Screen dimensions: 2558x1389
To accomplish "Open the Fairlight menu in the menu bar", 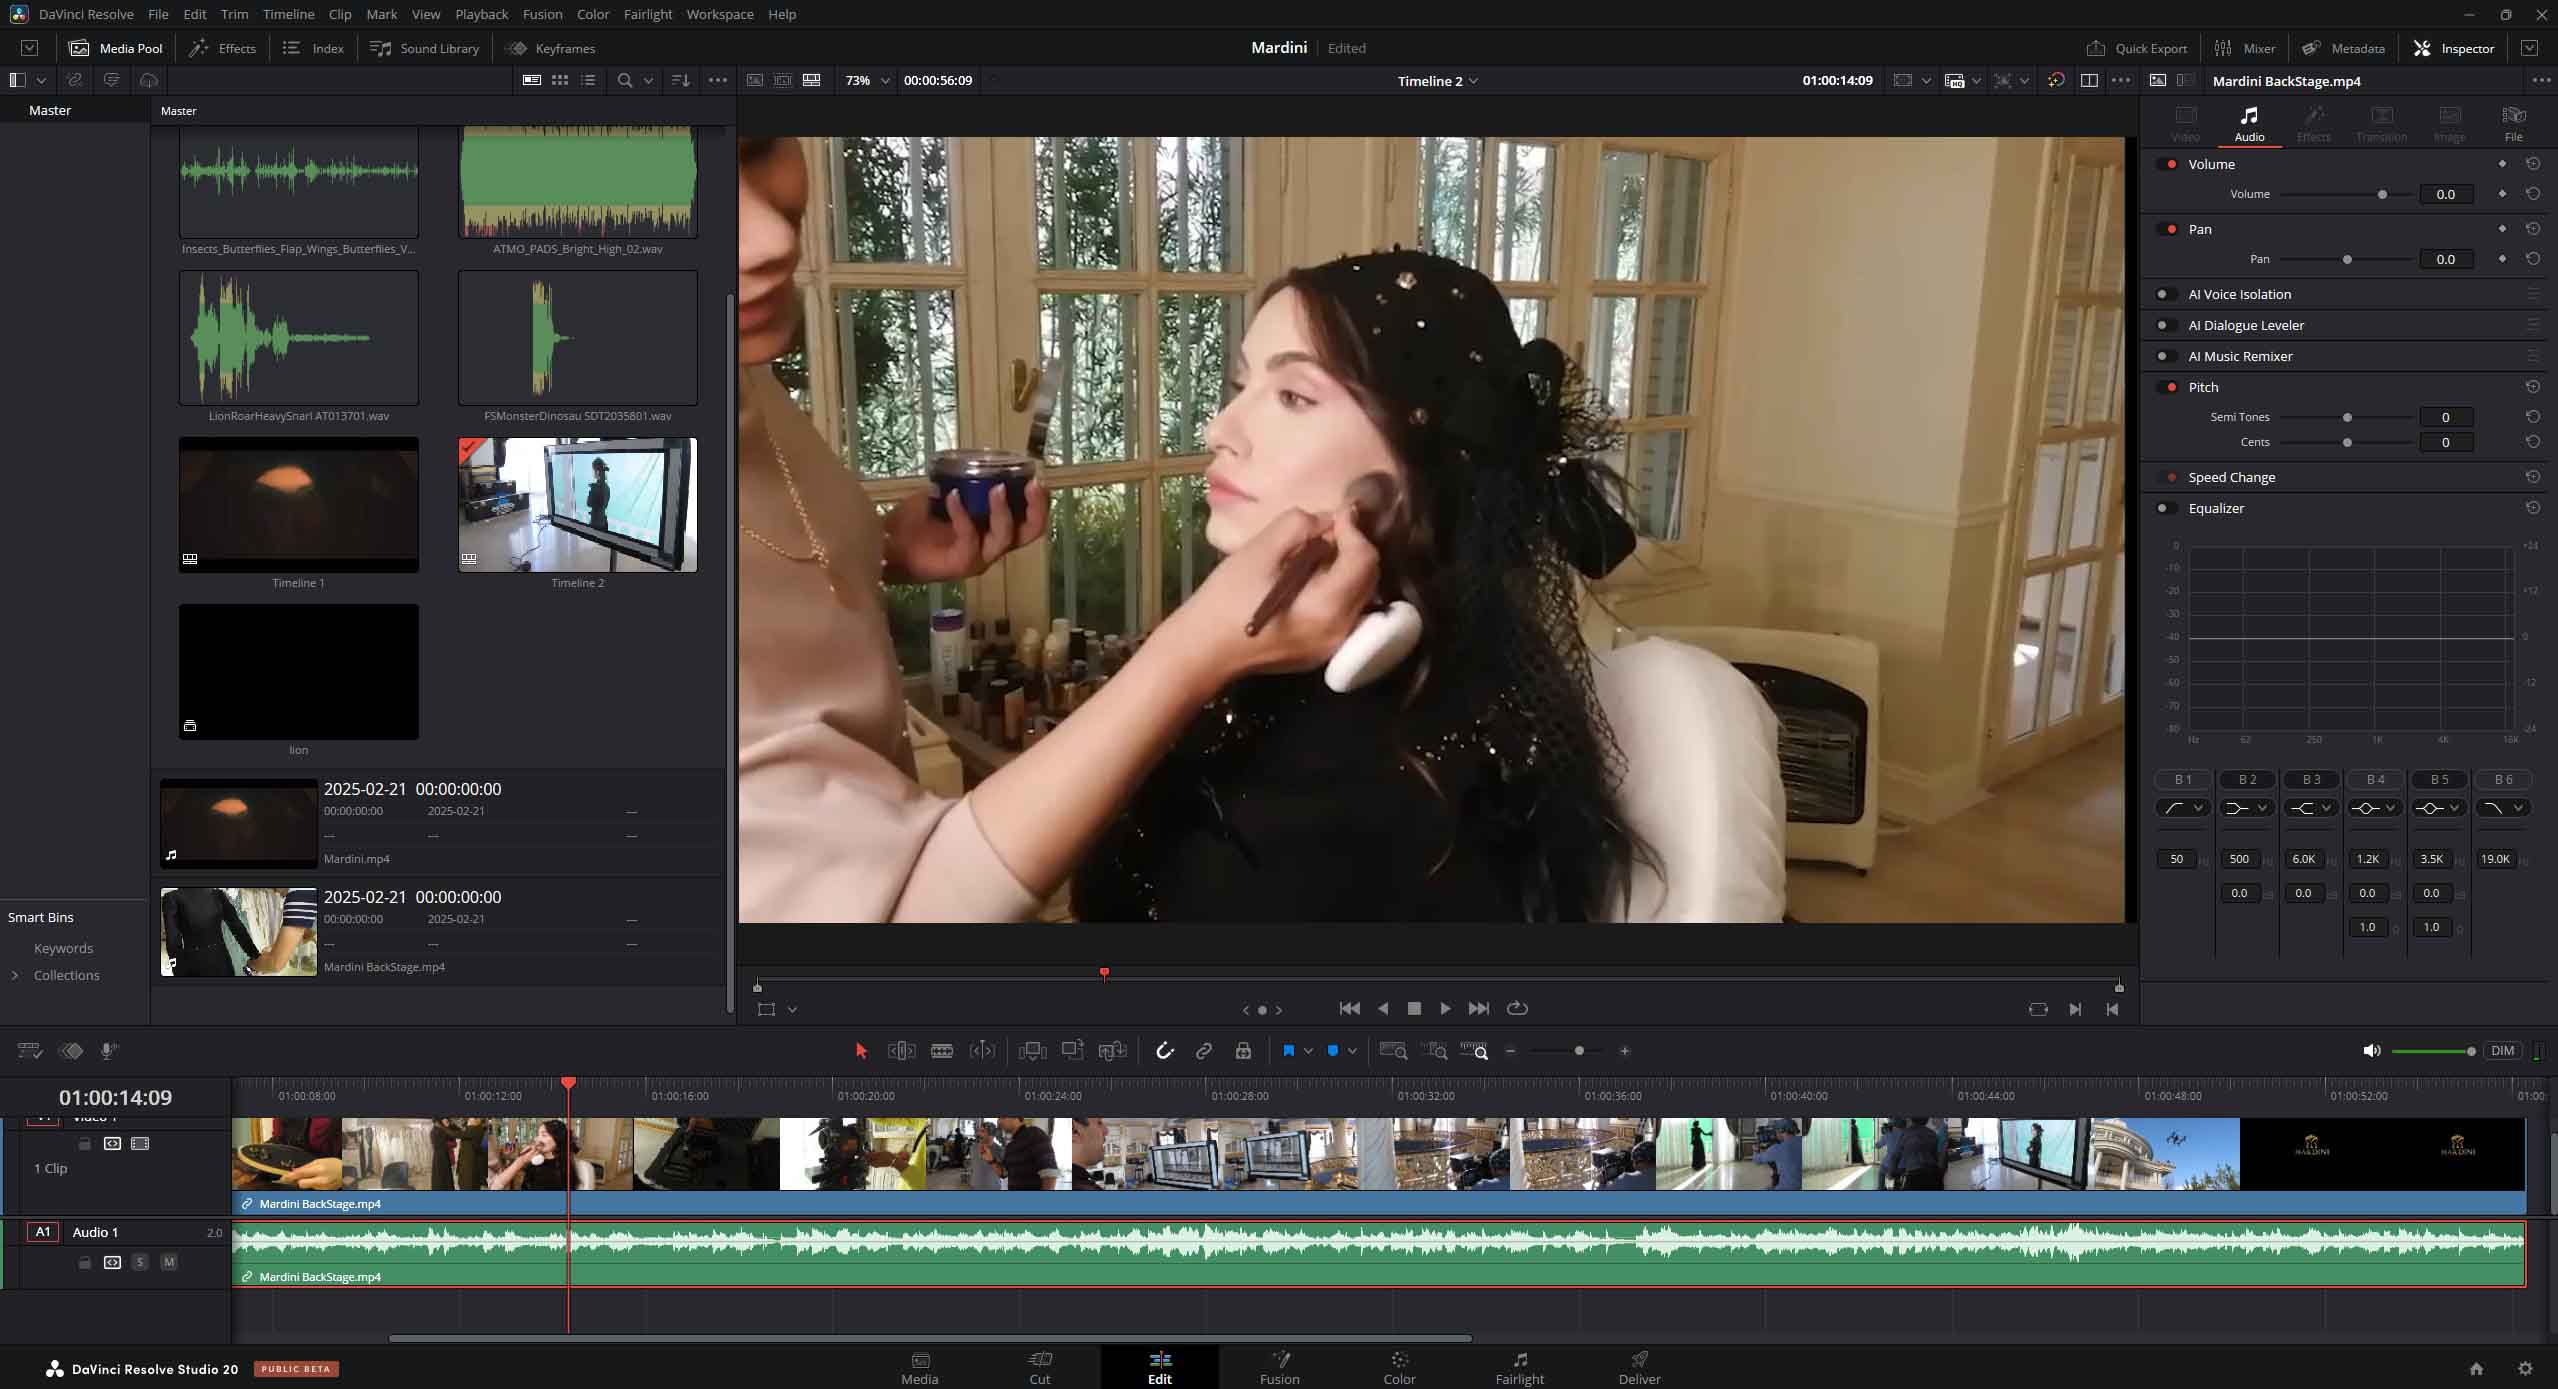I will click(647, 14).
